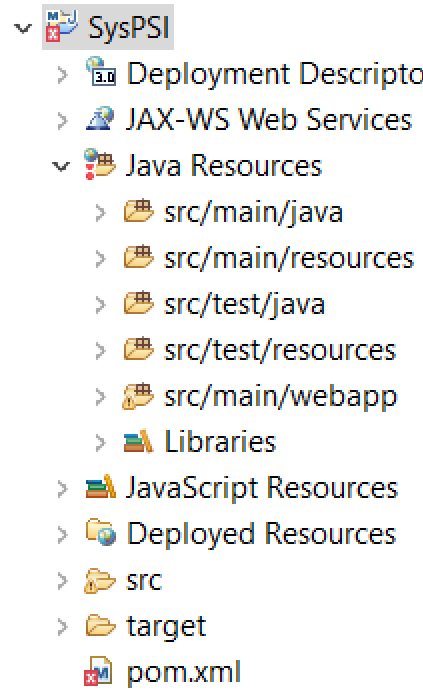This screenshot has height=700, width=423.
Task: Click the JAX-WS Web Services icon
Action: 100,118
